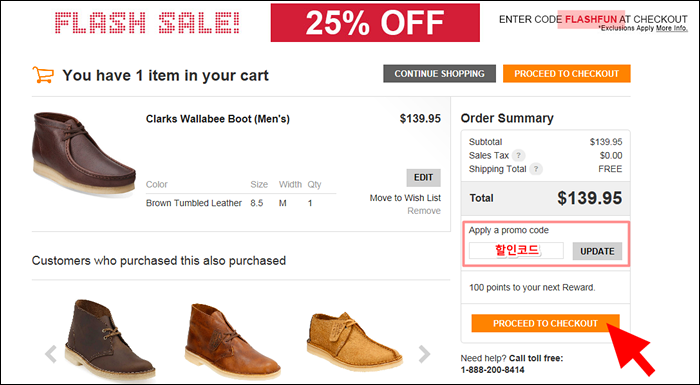Image resolution: width=700 pixels, height=385 pixels.
Task: Open the Clarks Wallabee Boot product image
Action: coord(84,153)
